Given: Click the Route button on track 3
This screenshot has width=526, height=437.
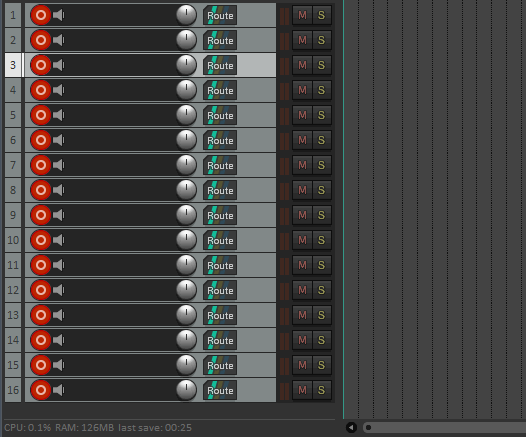Looking at the screenshot, I should pos(220,65).
